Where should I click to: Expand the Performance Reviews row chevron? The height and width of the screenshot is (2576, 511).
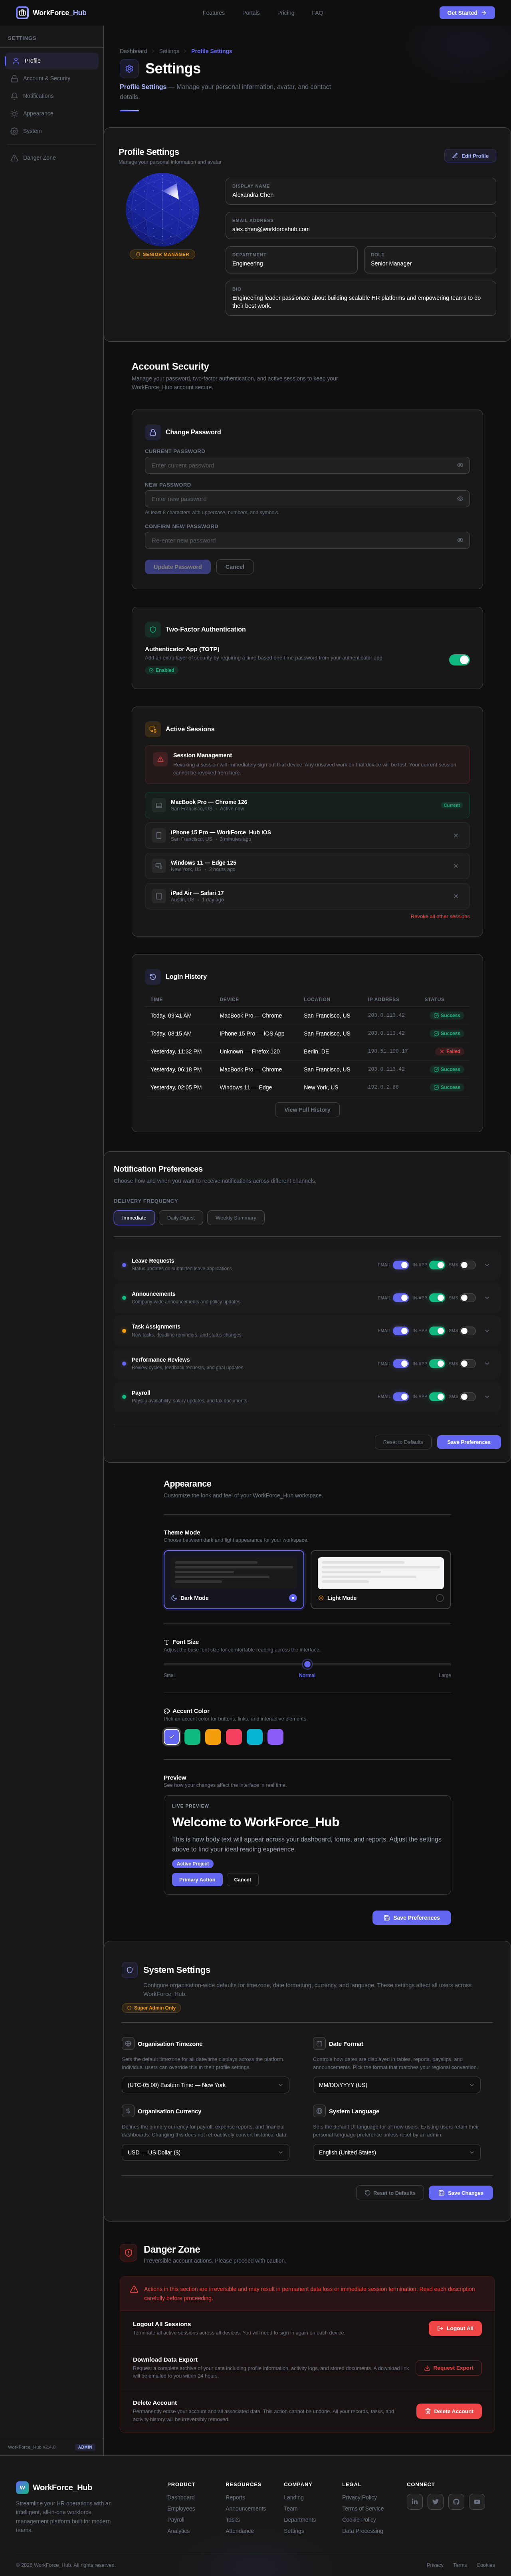pos(487,1364)
